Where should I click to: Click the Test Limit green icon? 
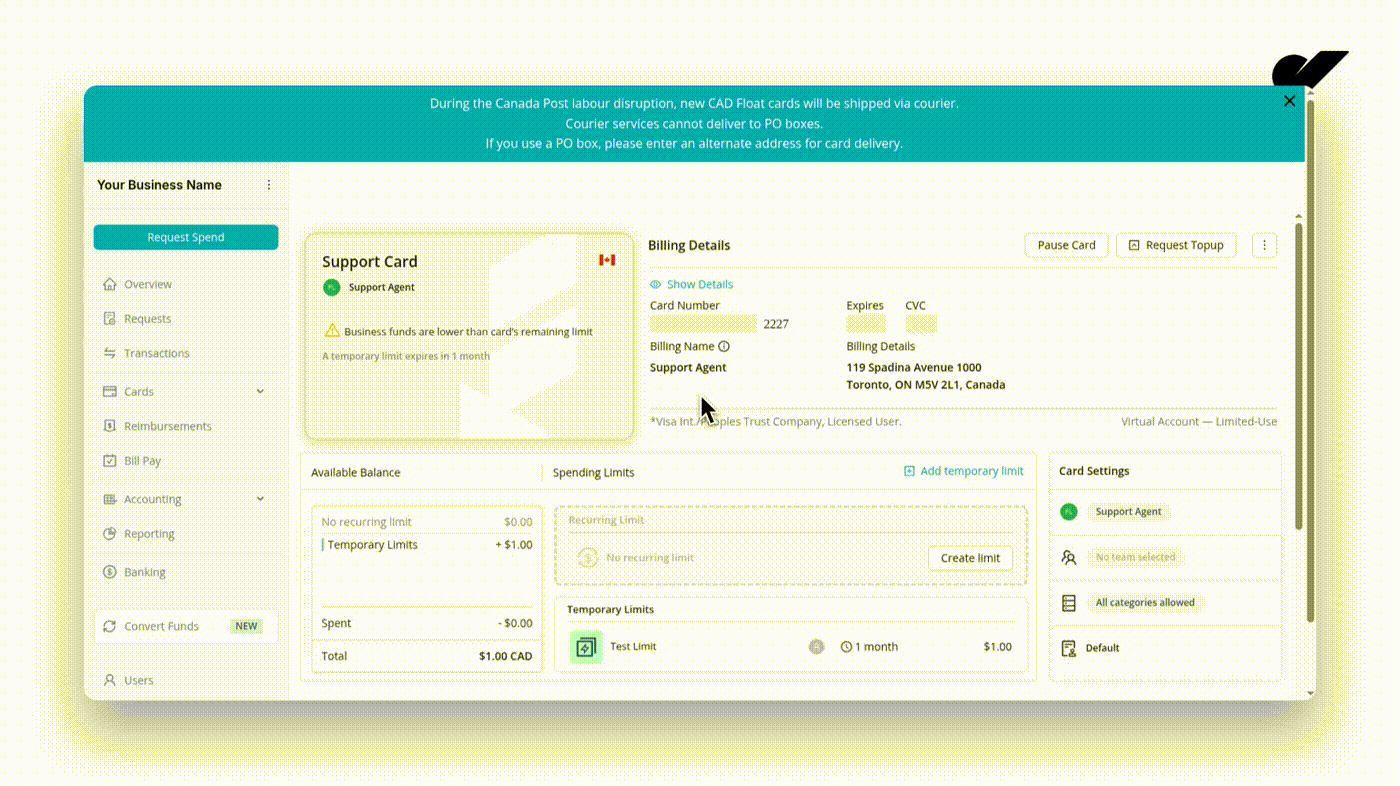[x=585, y=647]
